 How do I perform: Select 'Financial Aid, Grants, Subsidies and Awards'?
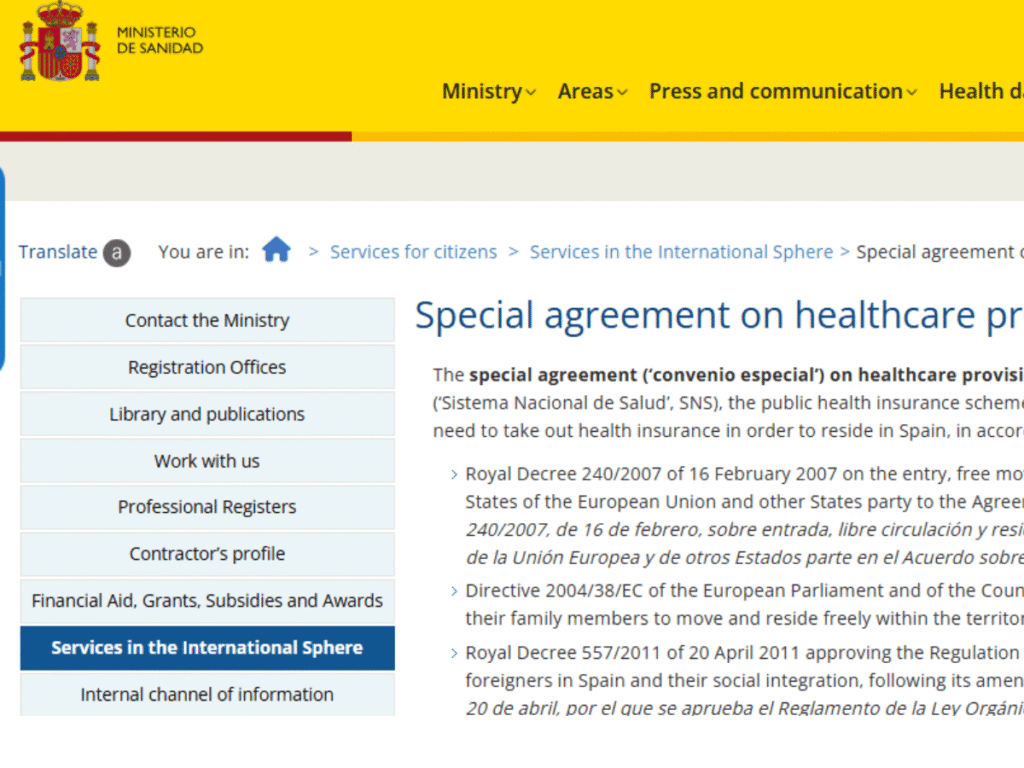(x=207, y=600)
